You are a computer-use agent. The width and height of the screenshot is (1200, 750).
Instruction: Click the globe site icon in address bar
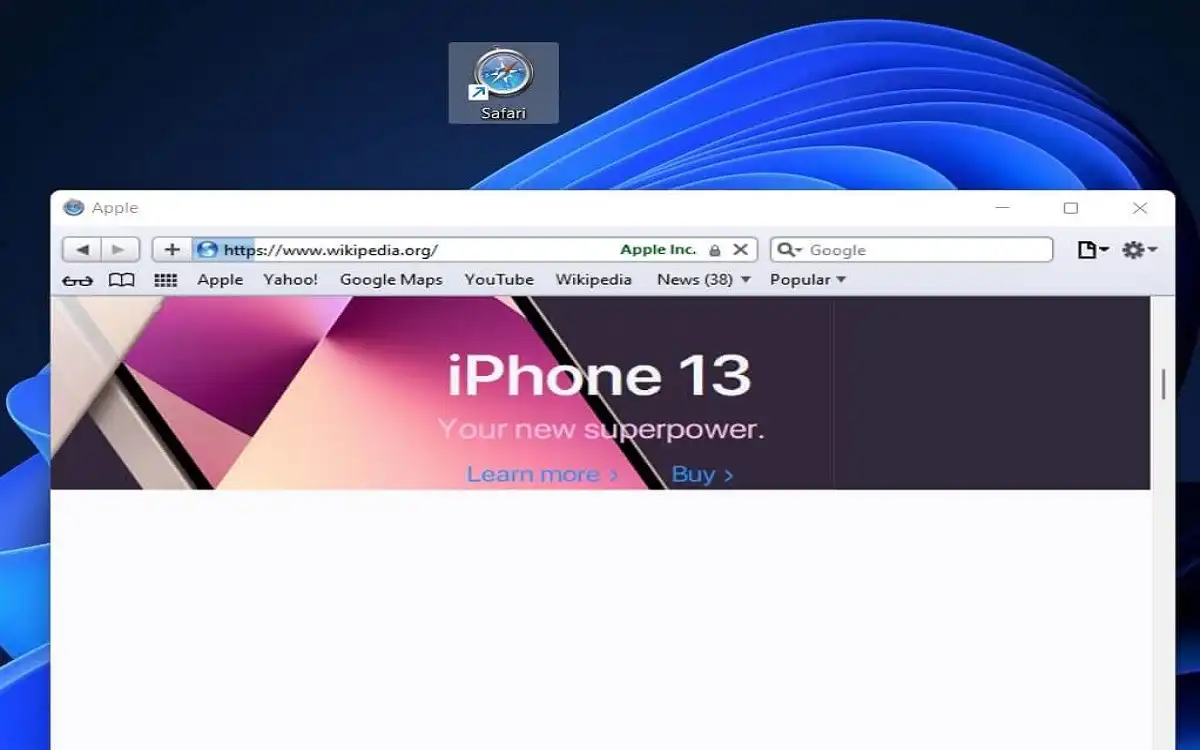(x=207, y=250)
